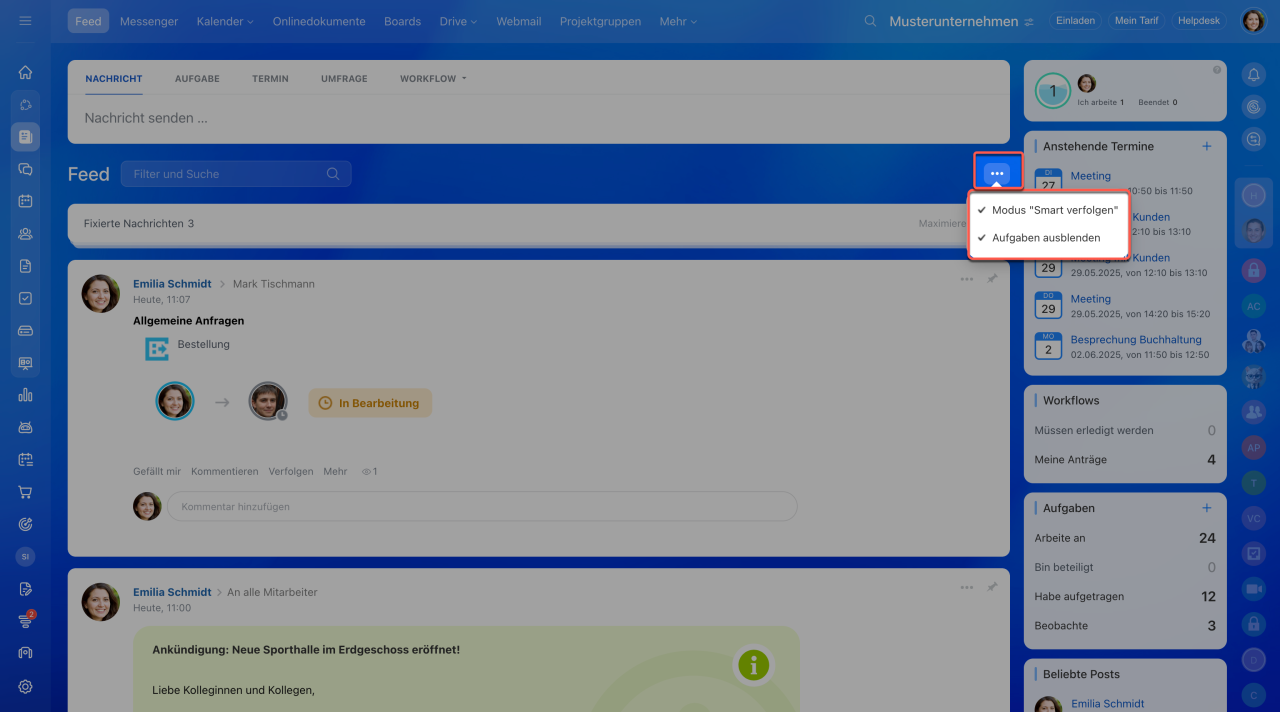The width and height of the screenshot is (1280, 712).
Task: Click Gefällt mir on the Bestellung post
Action: [157, 471]
